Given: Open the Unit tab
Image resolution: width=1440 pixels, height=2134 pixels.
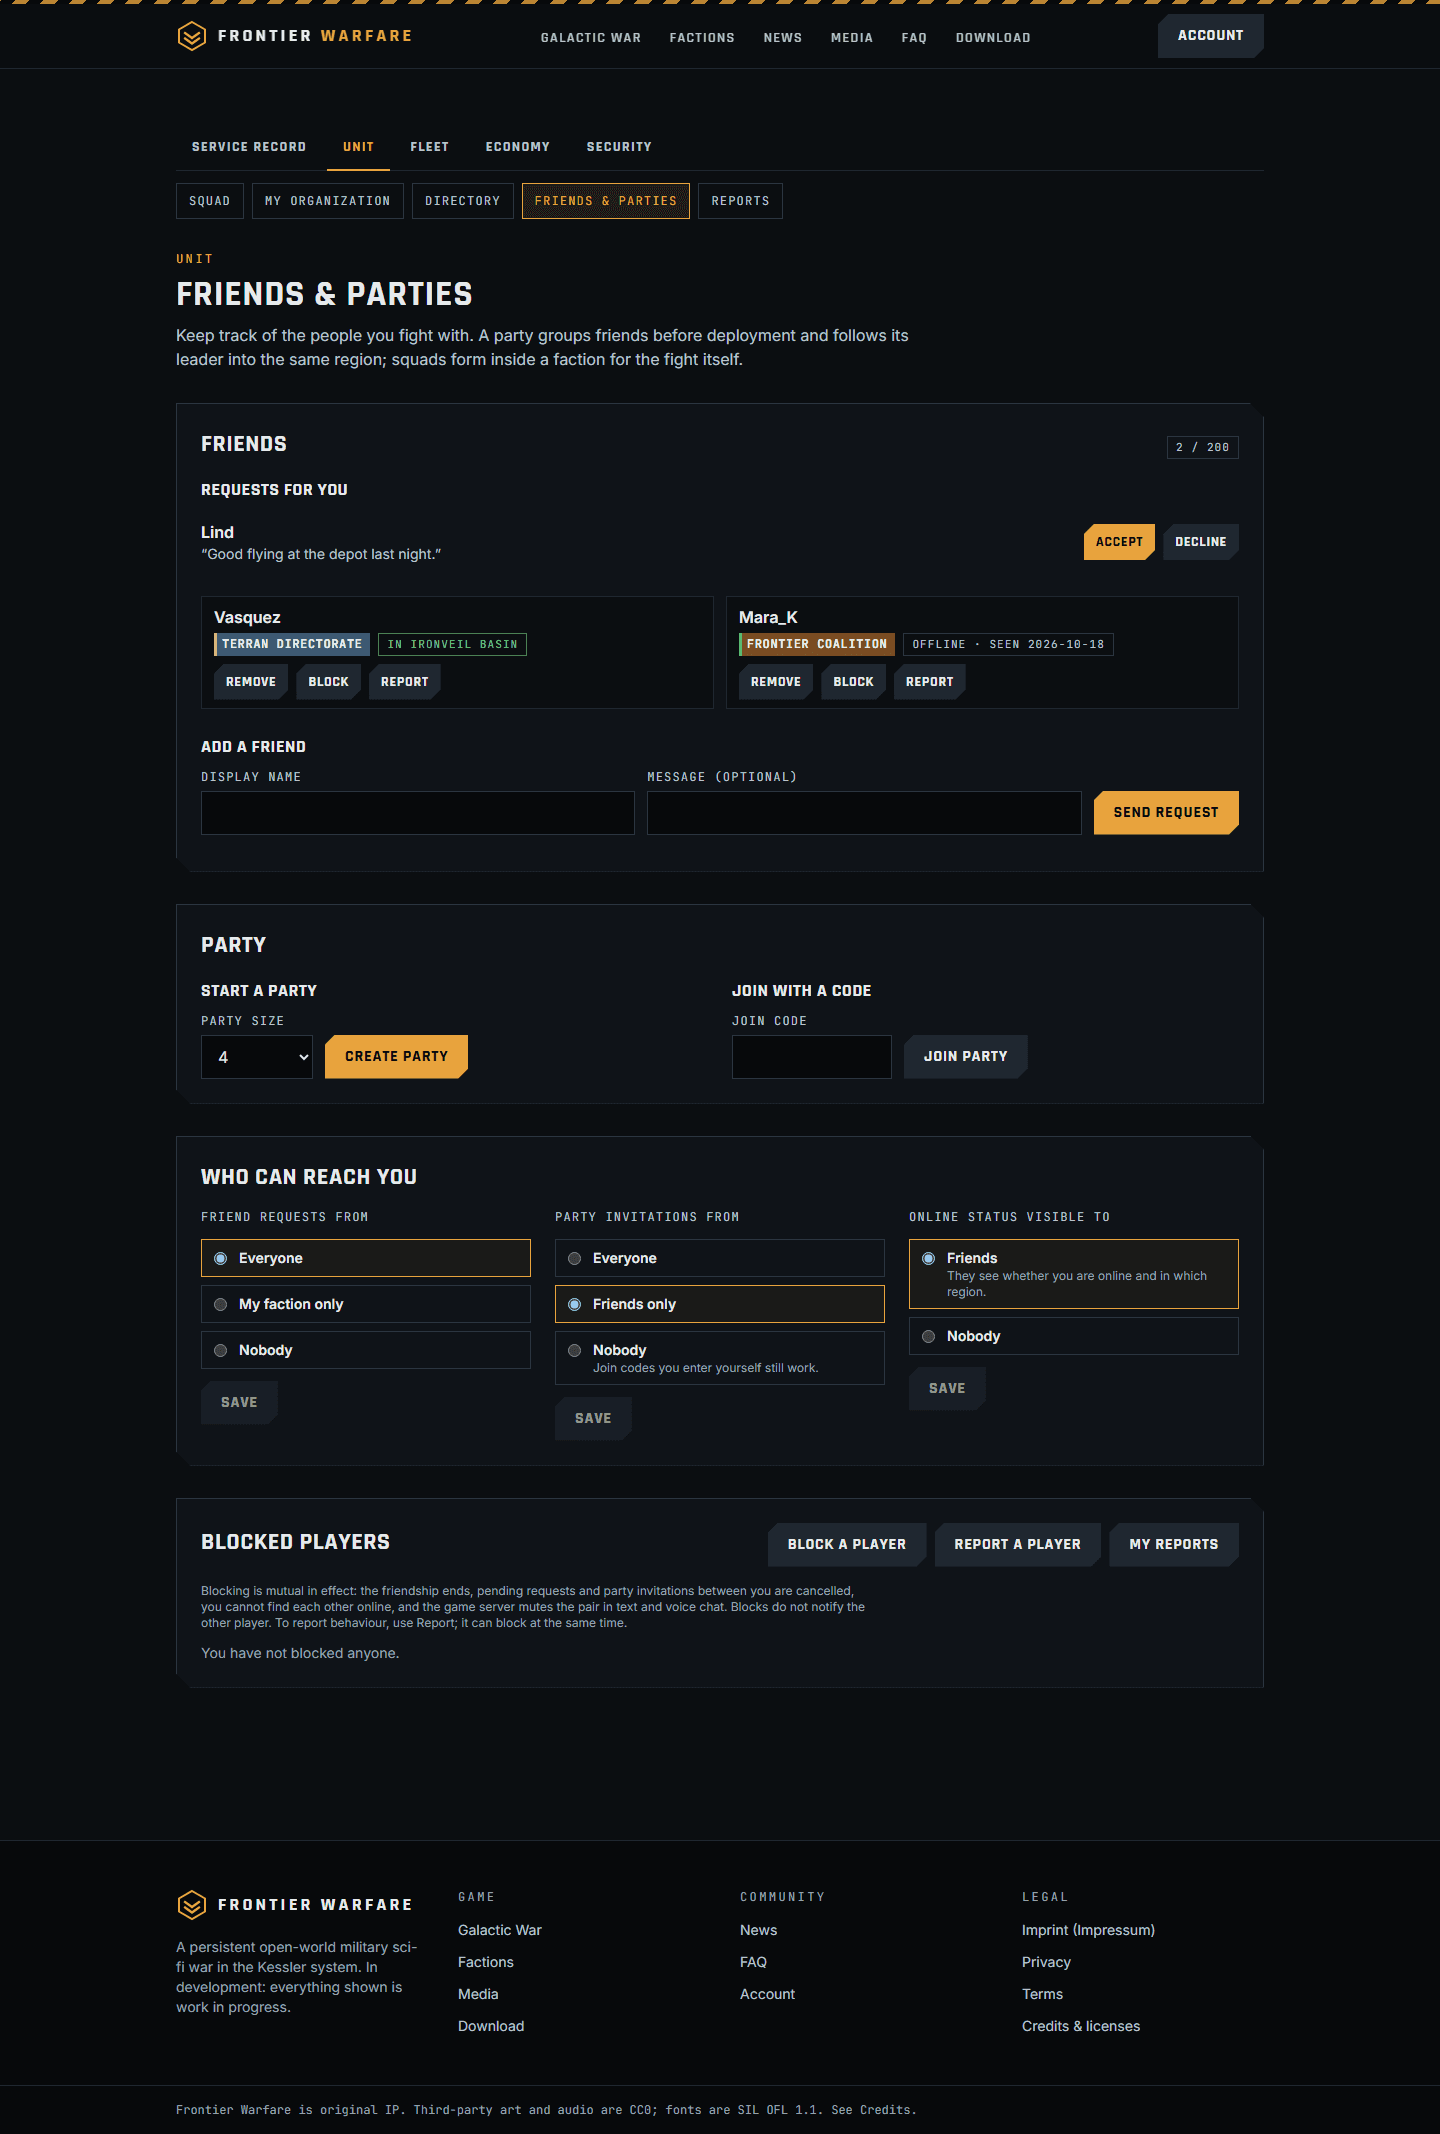Looking at the screenshot, I should (358, 147).
